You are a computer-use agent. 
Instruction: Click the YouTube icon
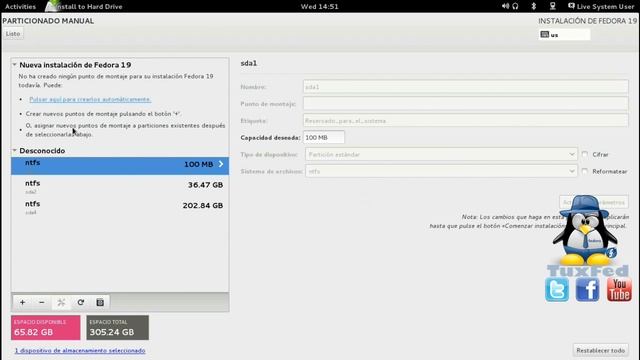click(x=619, y=289)
